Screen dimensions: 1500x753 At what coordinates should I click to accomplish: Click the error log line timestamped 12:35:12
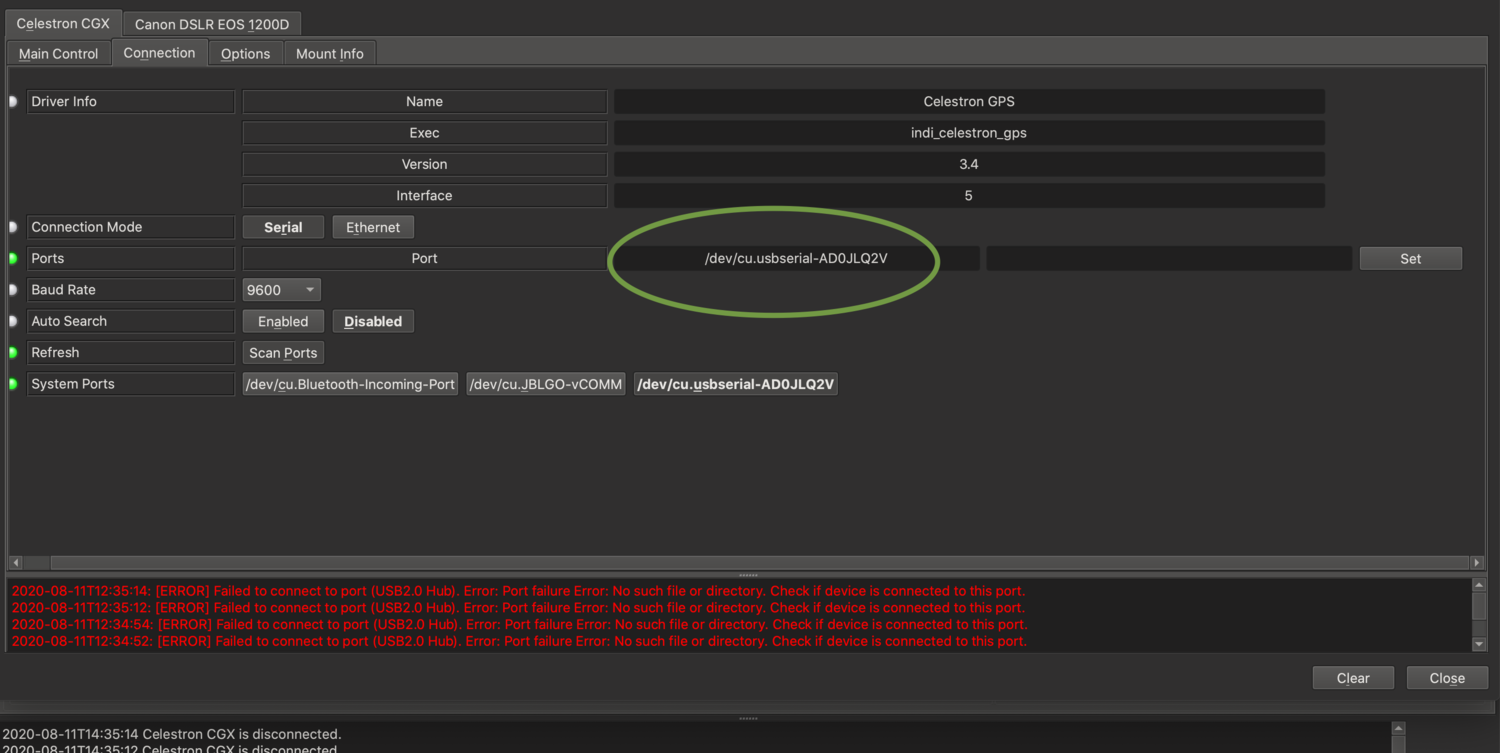[x=518, y=608]
